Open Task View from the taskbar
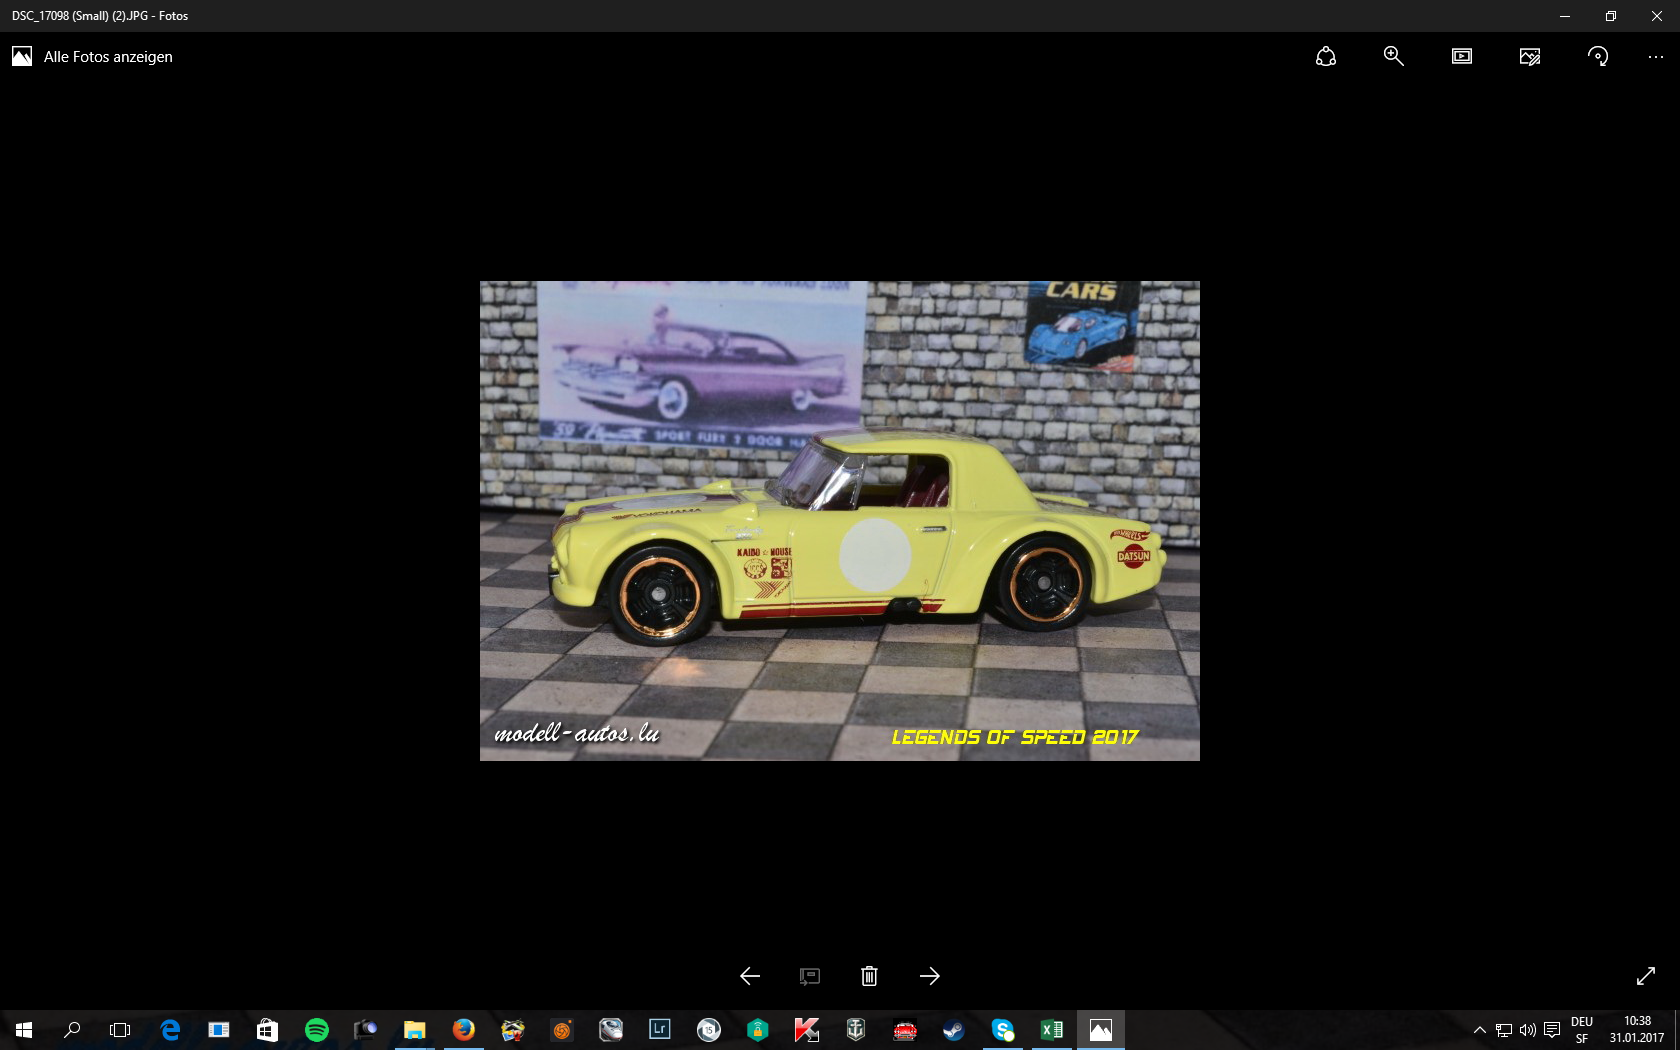The image size is (1680, 1050). pyautogui.click(x=118, y=1029)
